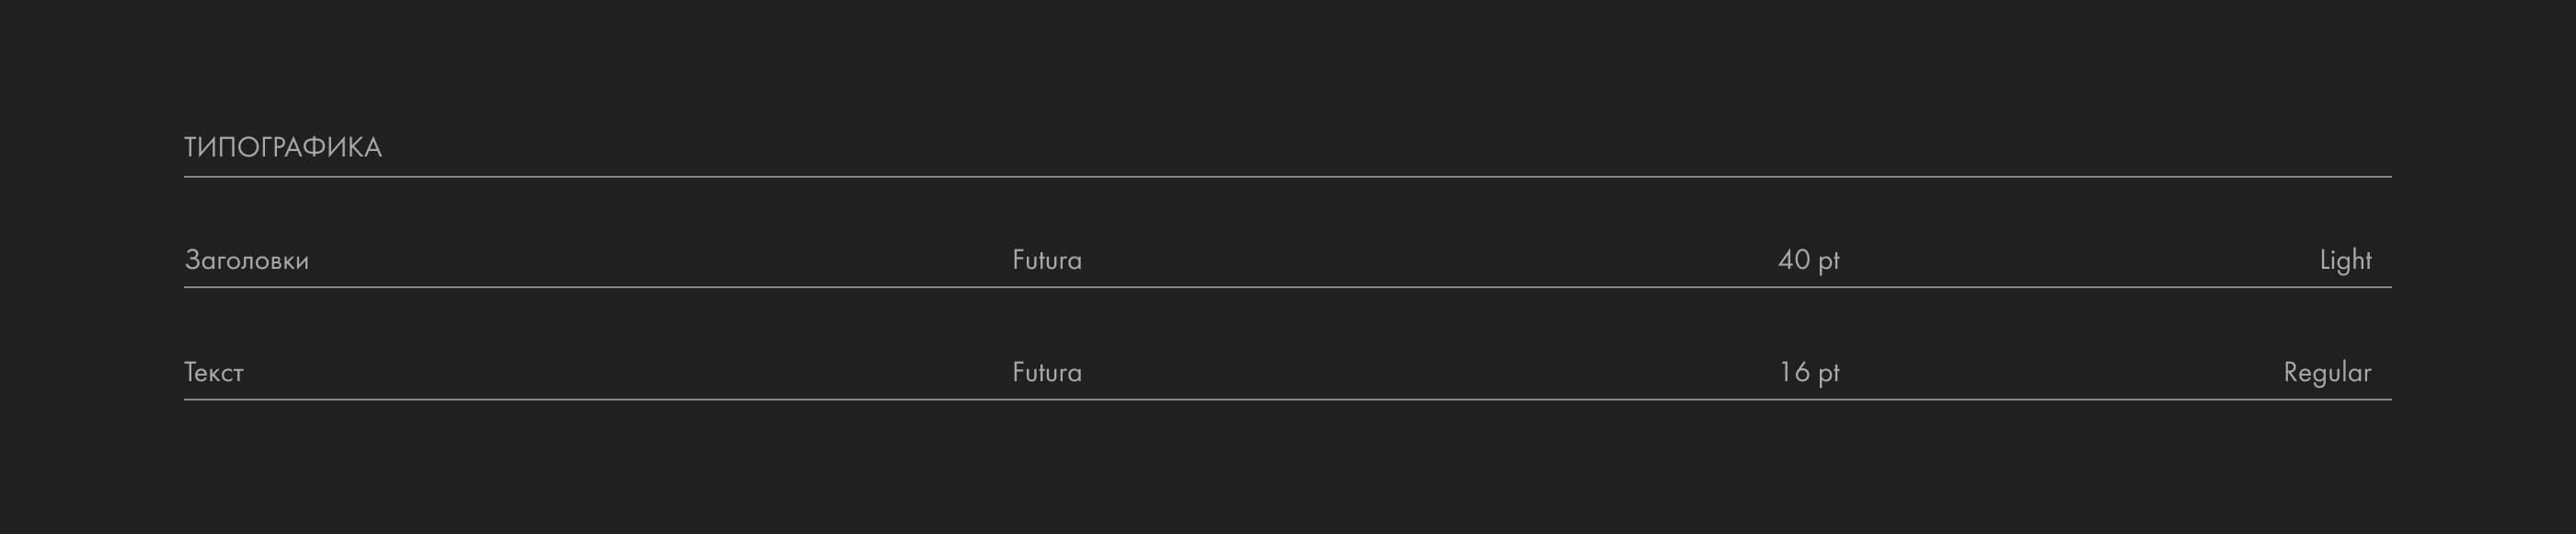The width and height of the screenshot is (2576, 534).
Task: Click the number 40 in headings size
Action: [x=1794, y=261]
